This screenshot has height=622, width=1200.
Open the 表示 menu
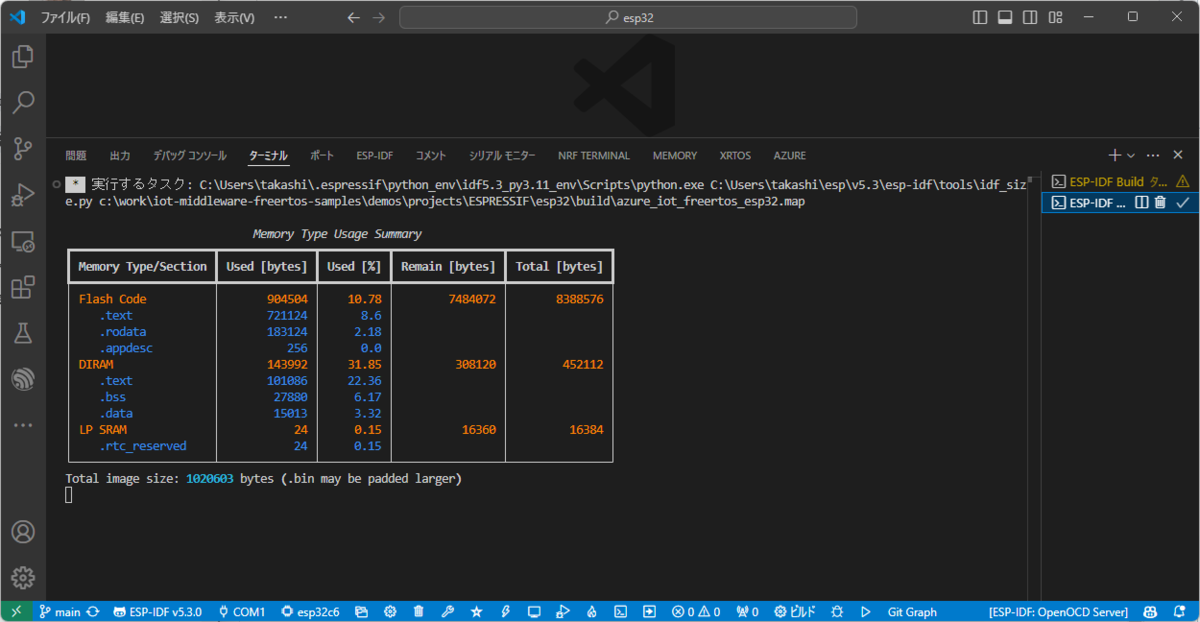pos(234,17)
